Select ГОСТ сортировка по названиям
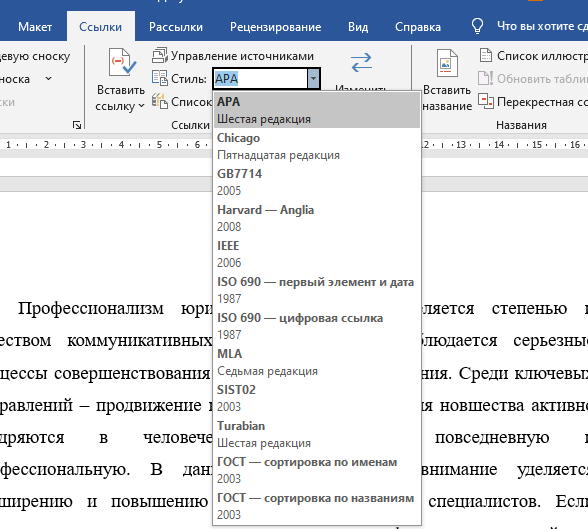588x529 pixels. (317, 506)
